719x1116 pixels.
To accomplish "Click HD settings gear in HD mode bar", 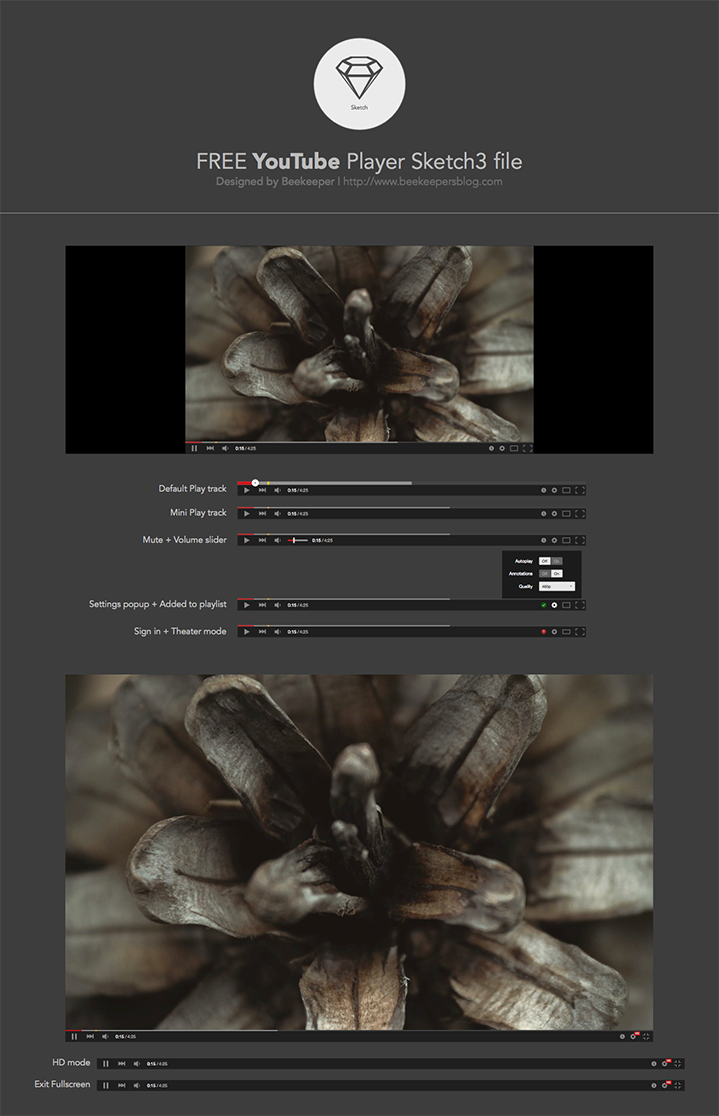I will (664, 1064).
